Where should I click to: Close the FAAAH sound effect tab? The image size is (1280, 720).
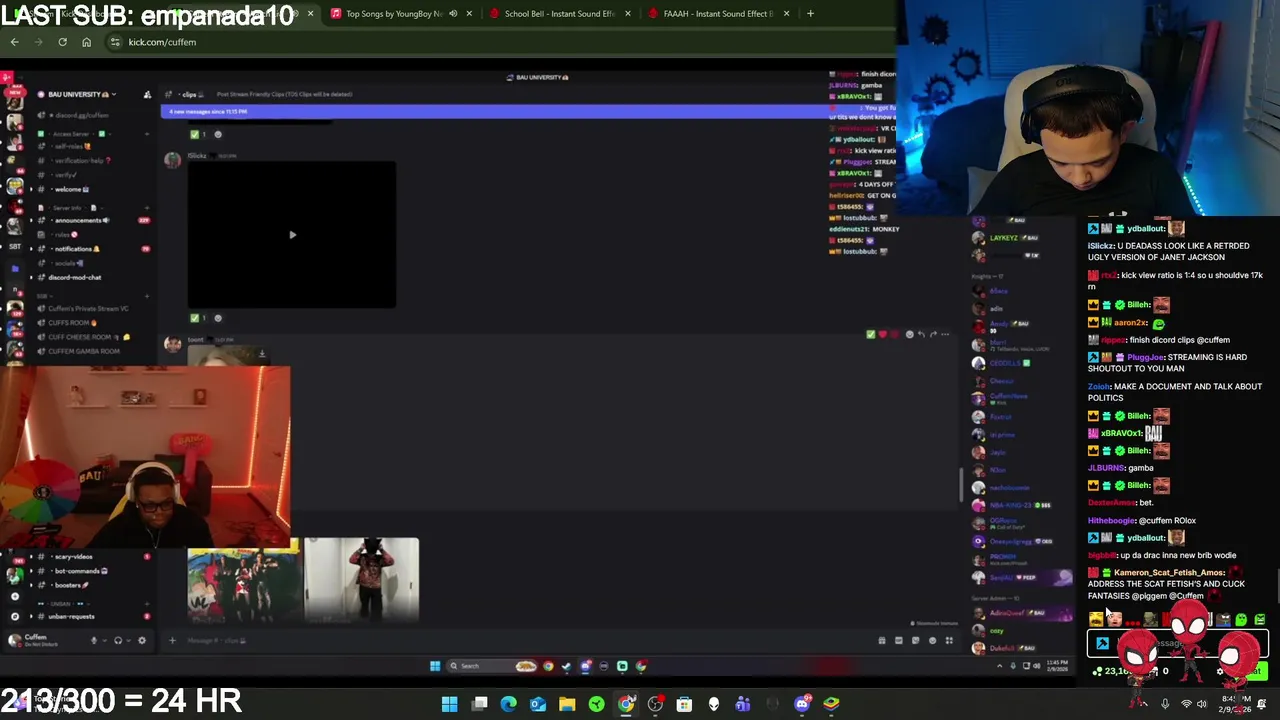[786, 14]
